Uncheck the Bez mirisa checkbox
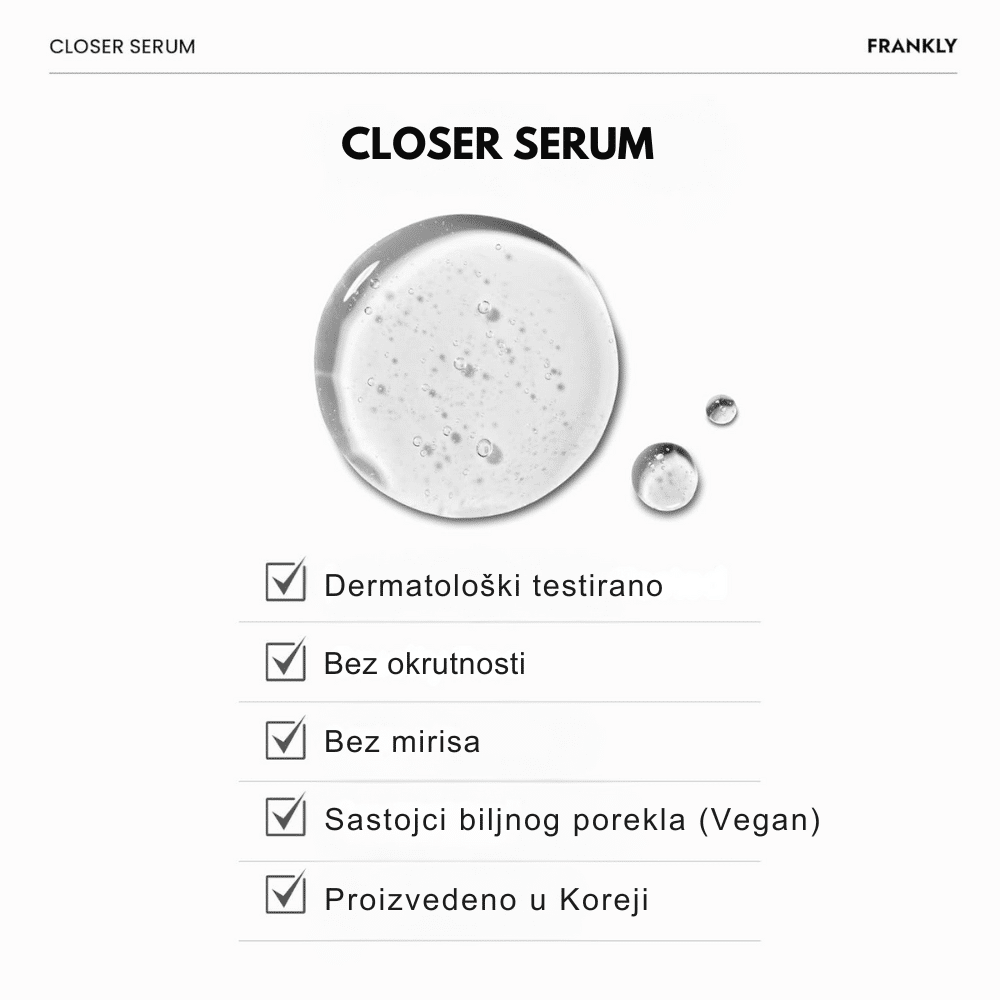The height and width of the screenshot is (1000, 1000). [285, 740]
